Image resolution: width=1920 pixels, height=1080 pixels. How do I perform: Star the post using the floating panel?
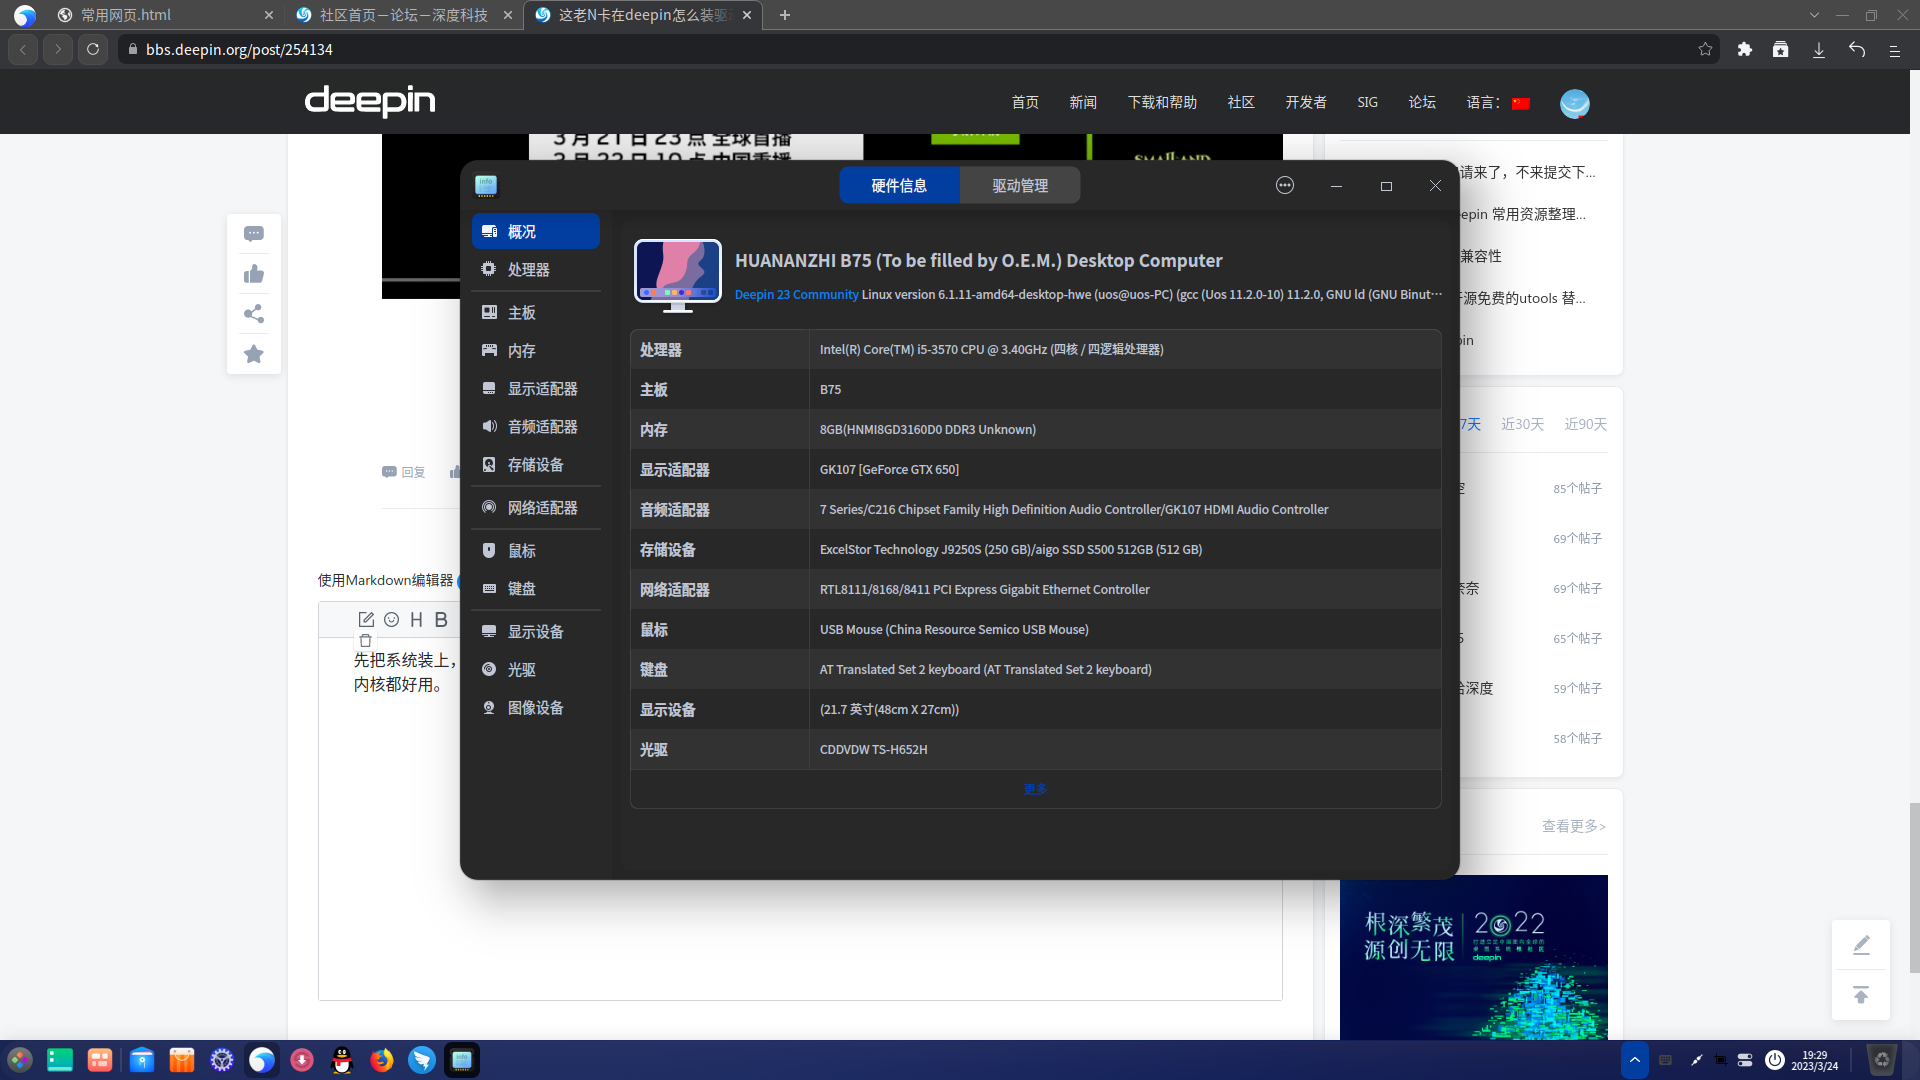pos(253,354)
